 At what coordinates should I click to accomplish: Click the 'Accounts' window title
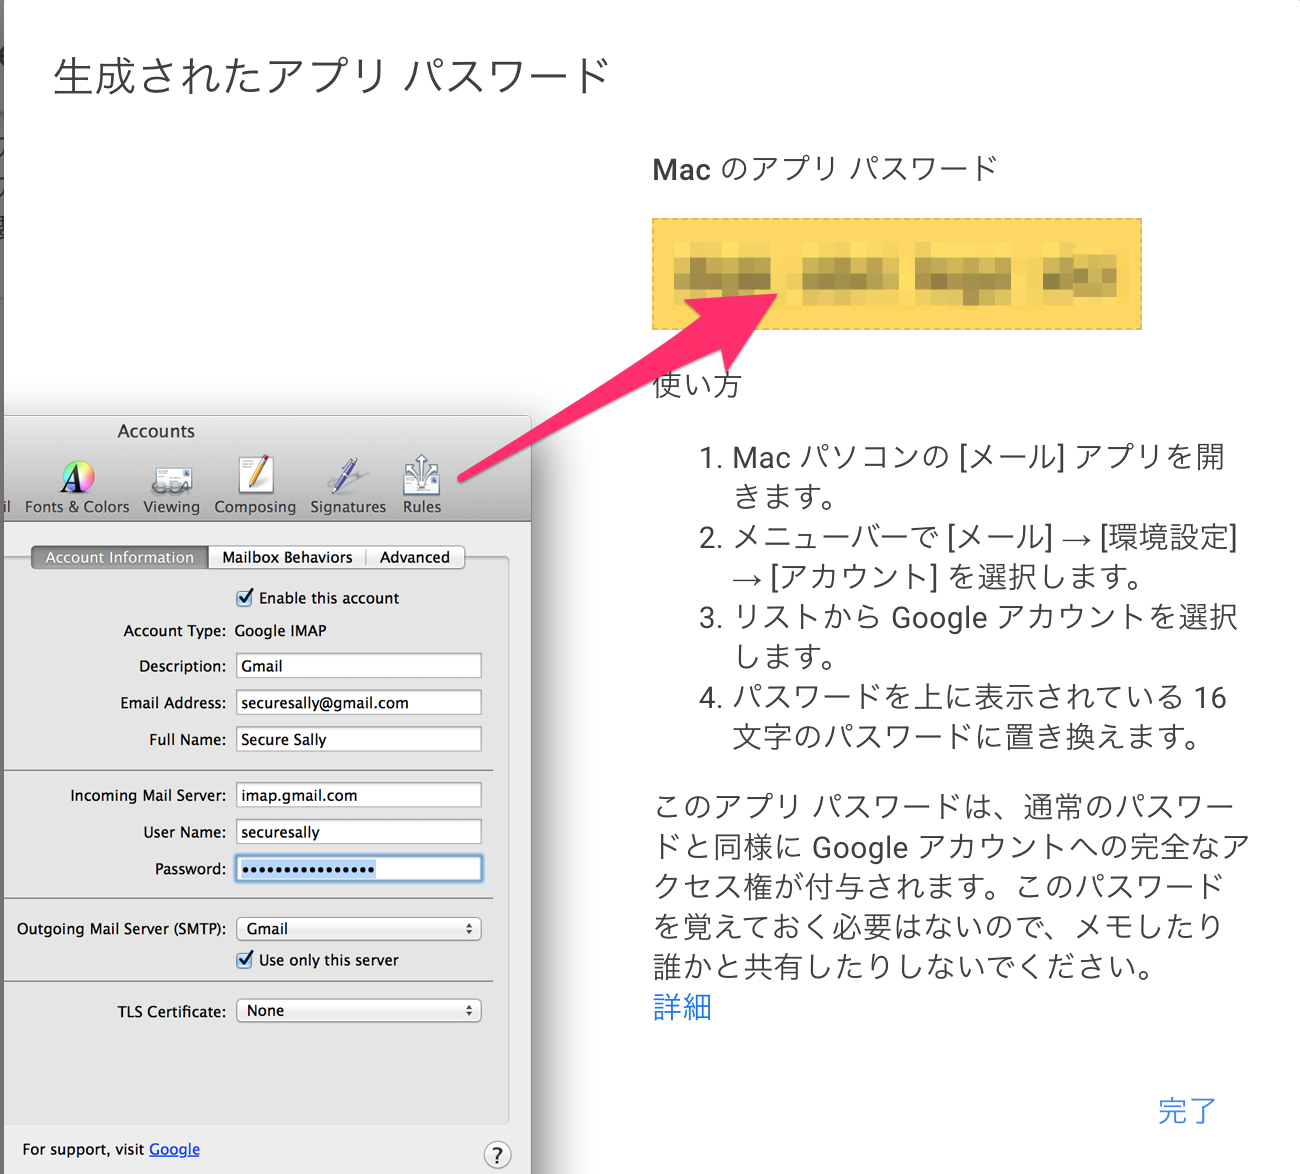pos(156,431)
